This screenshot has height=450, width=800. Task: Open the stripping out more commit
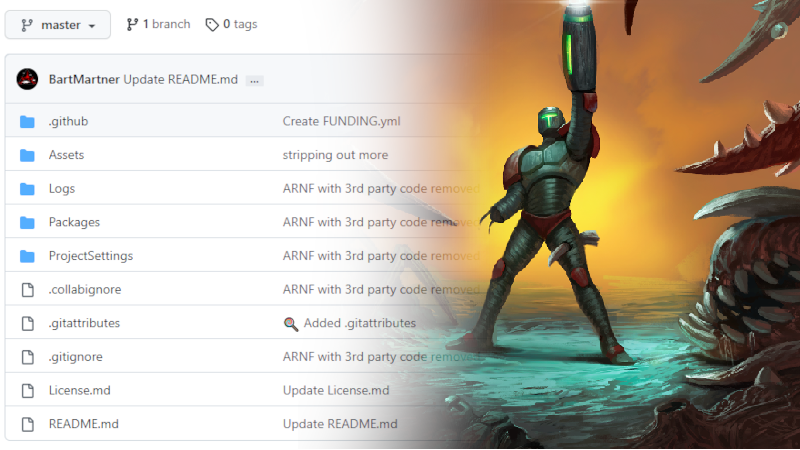point(335,155)
